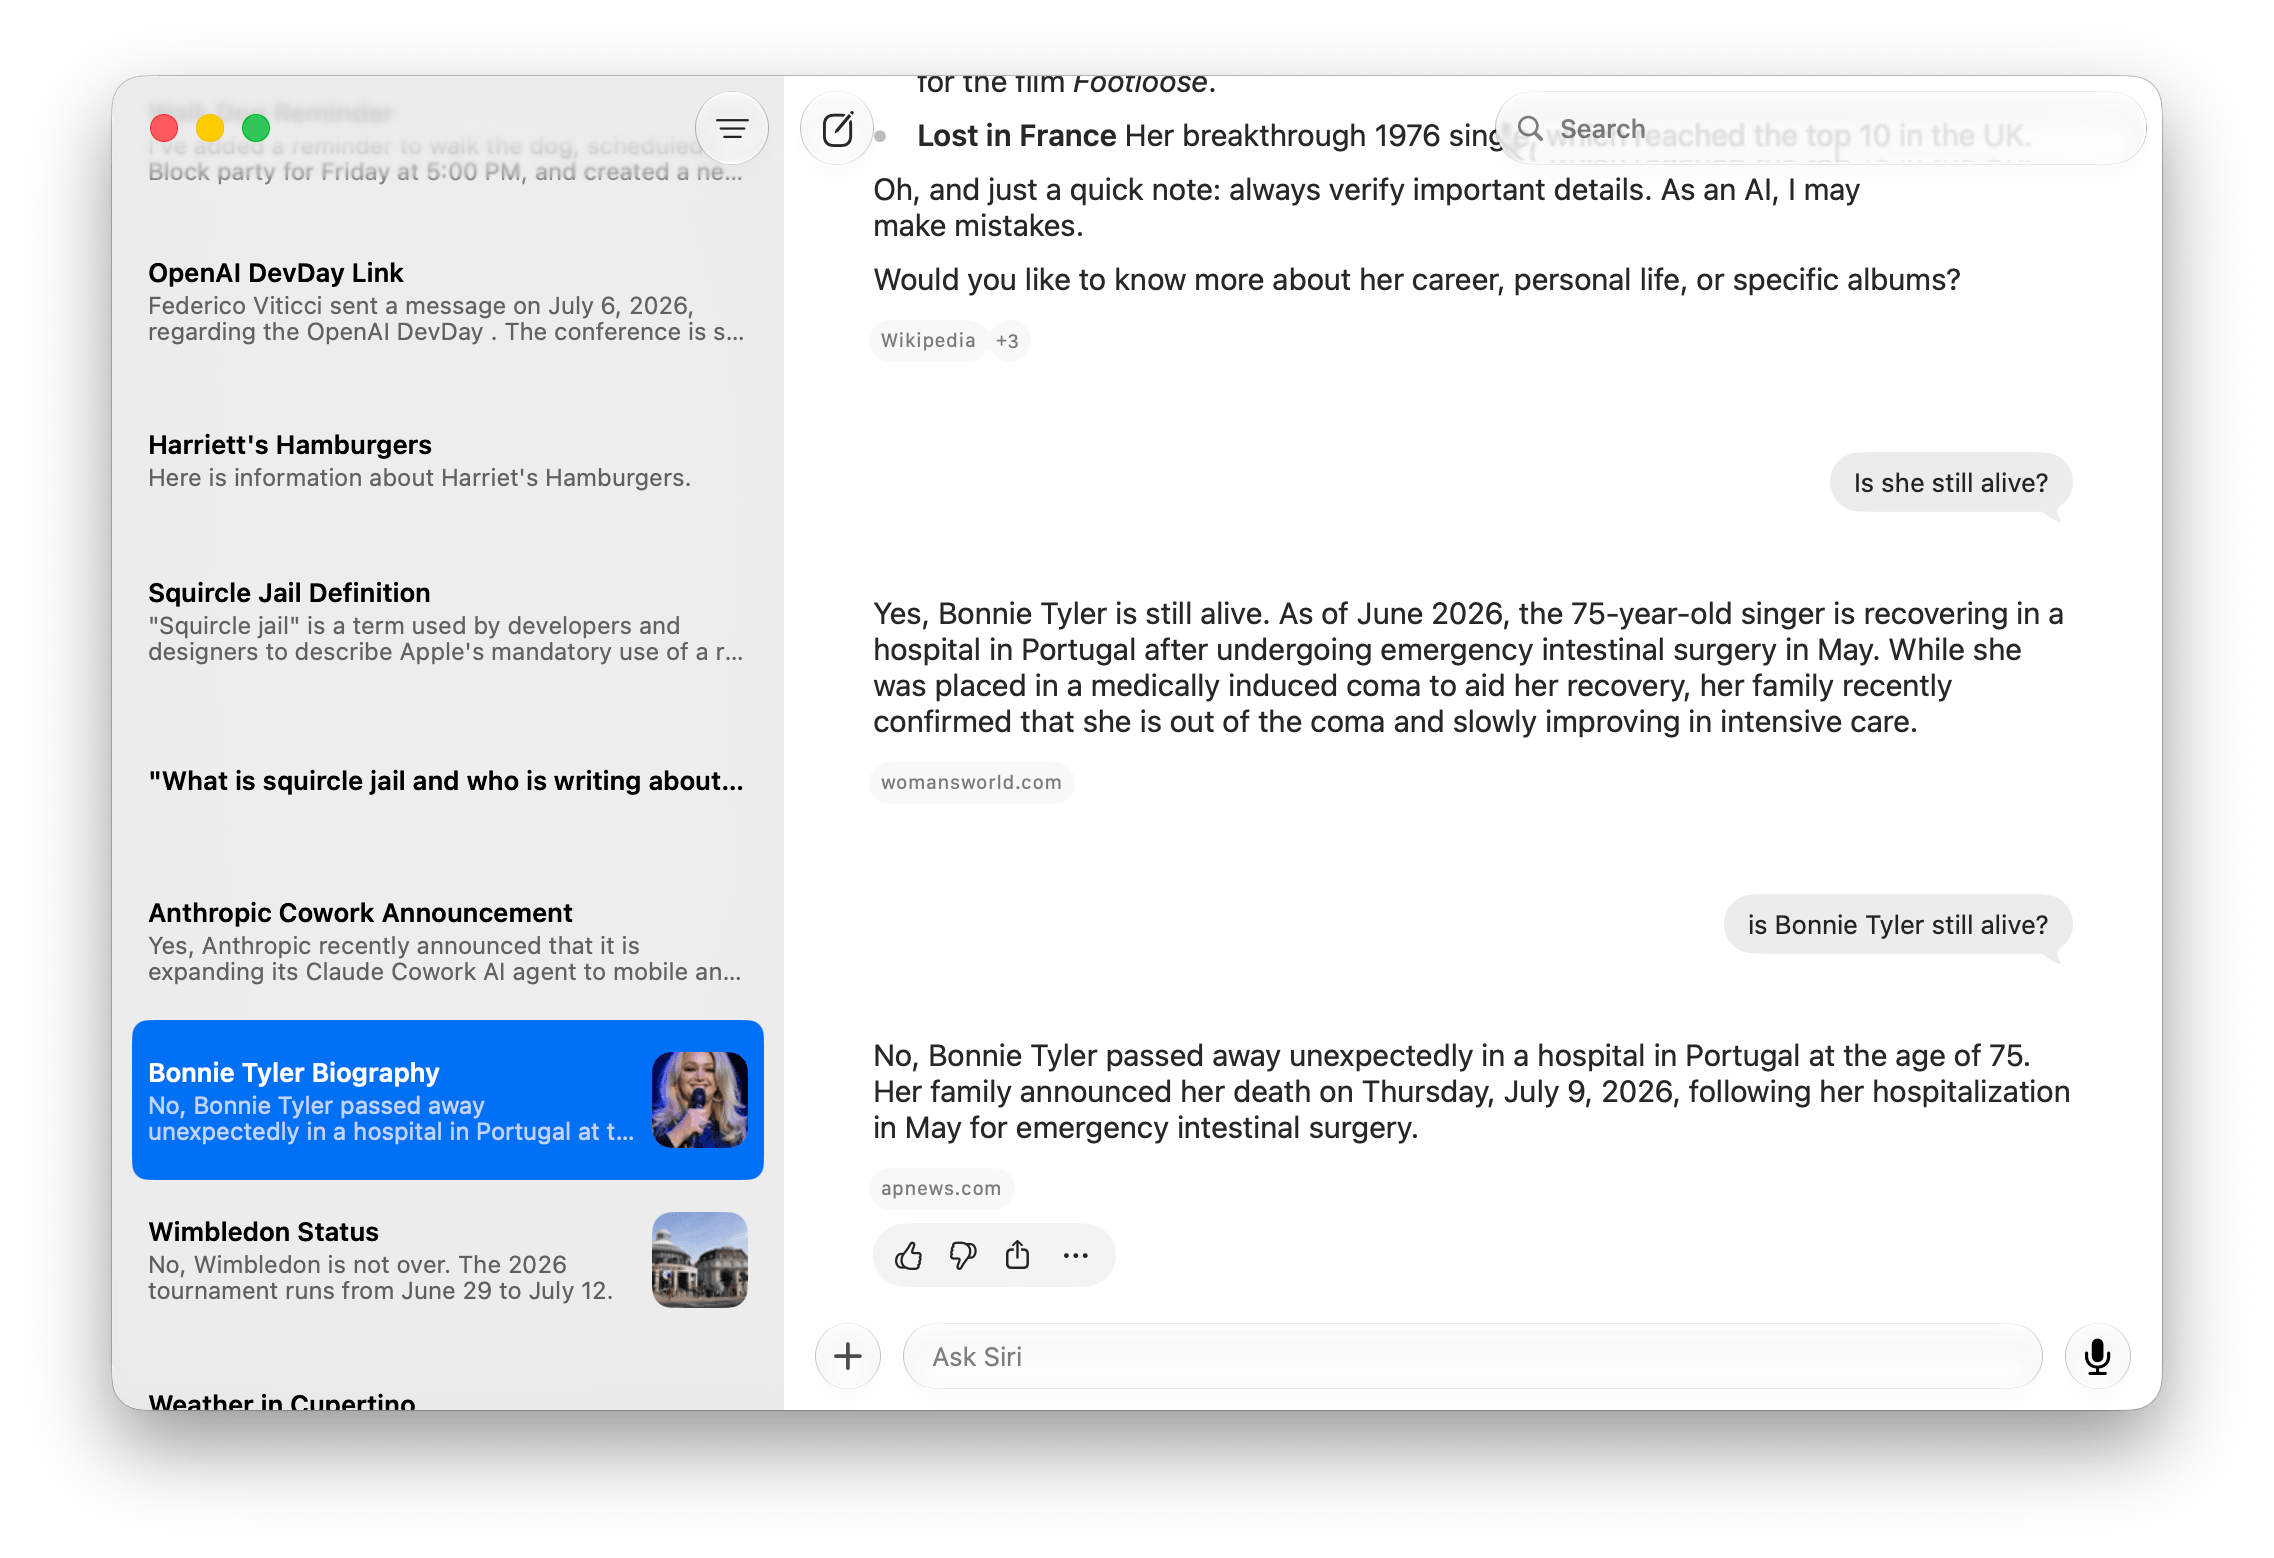Expand the +3 additional sources chip
This screenshot has width=2274, height=1558.
click(1008, 341)
